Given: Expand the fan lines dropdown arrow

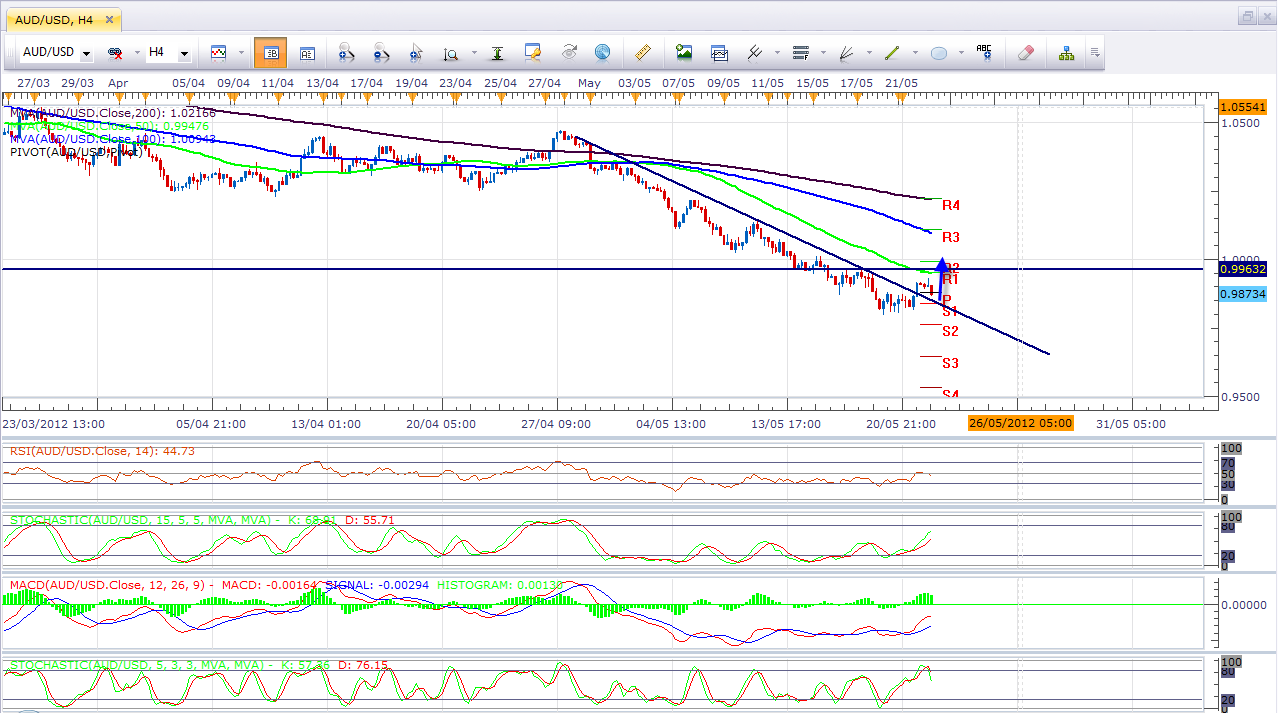Looking at the screenshot, I should click(x=868, y=53).
